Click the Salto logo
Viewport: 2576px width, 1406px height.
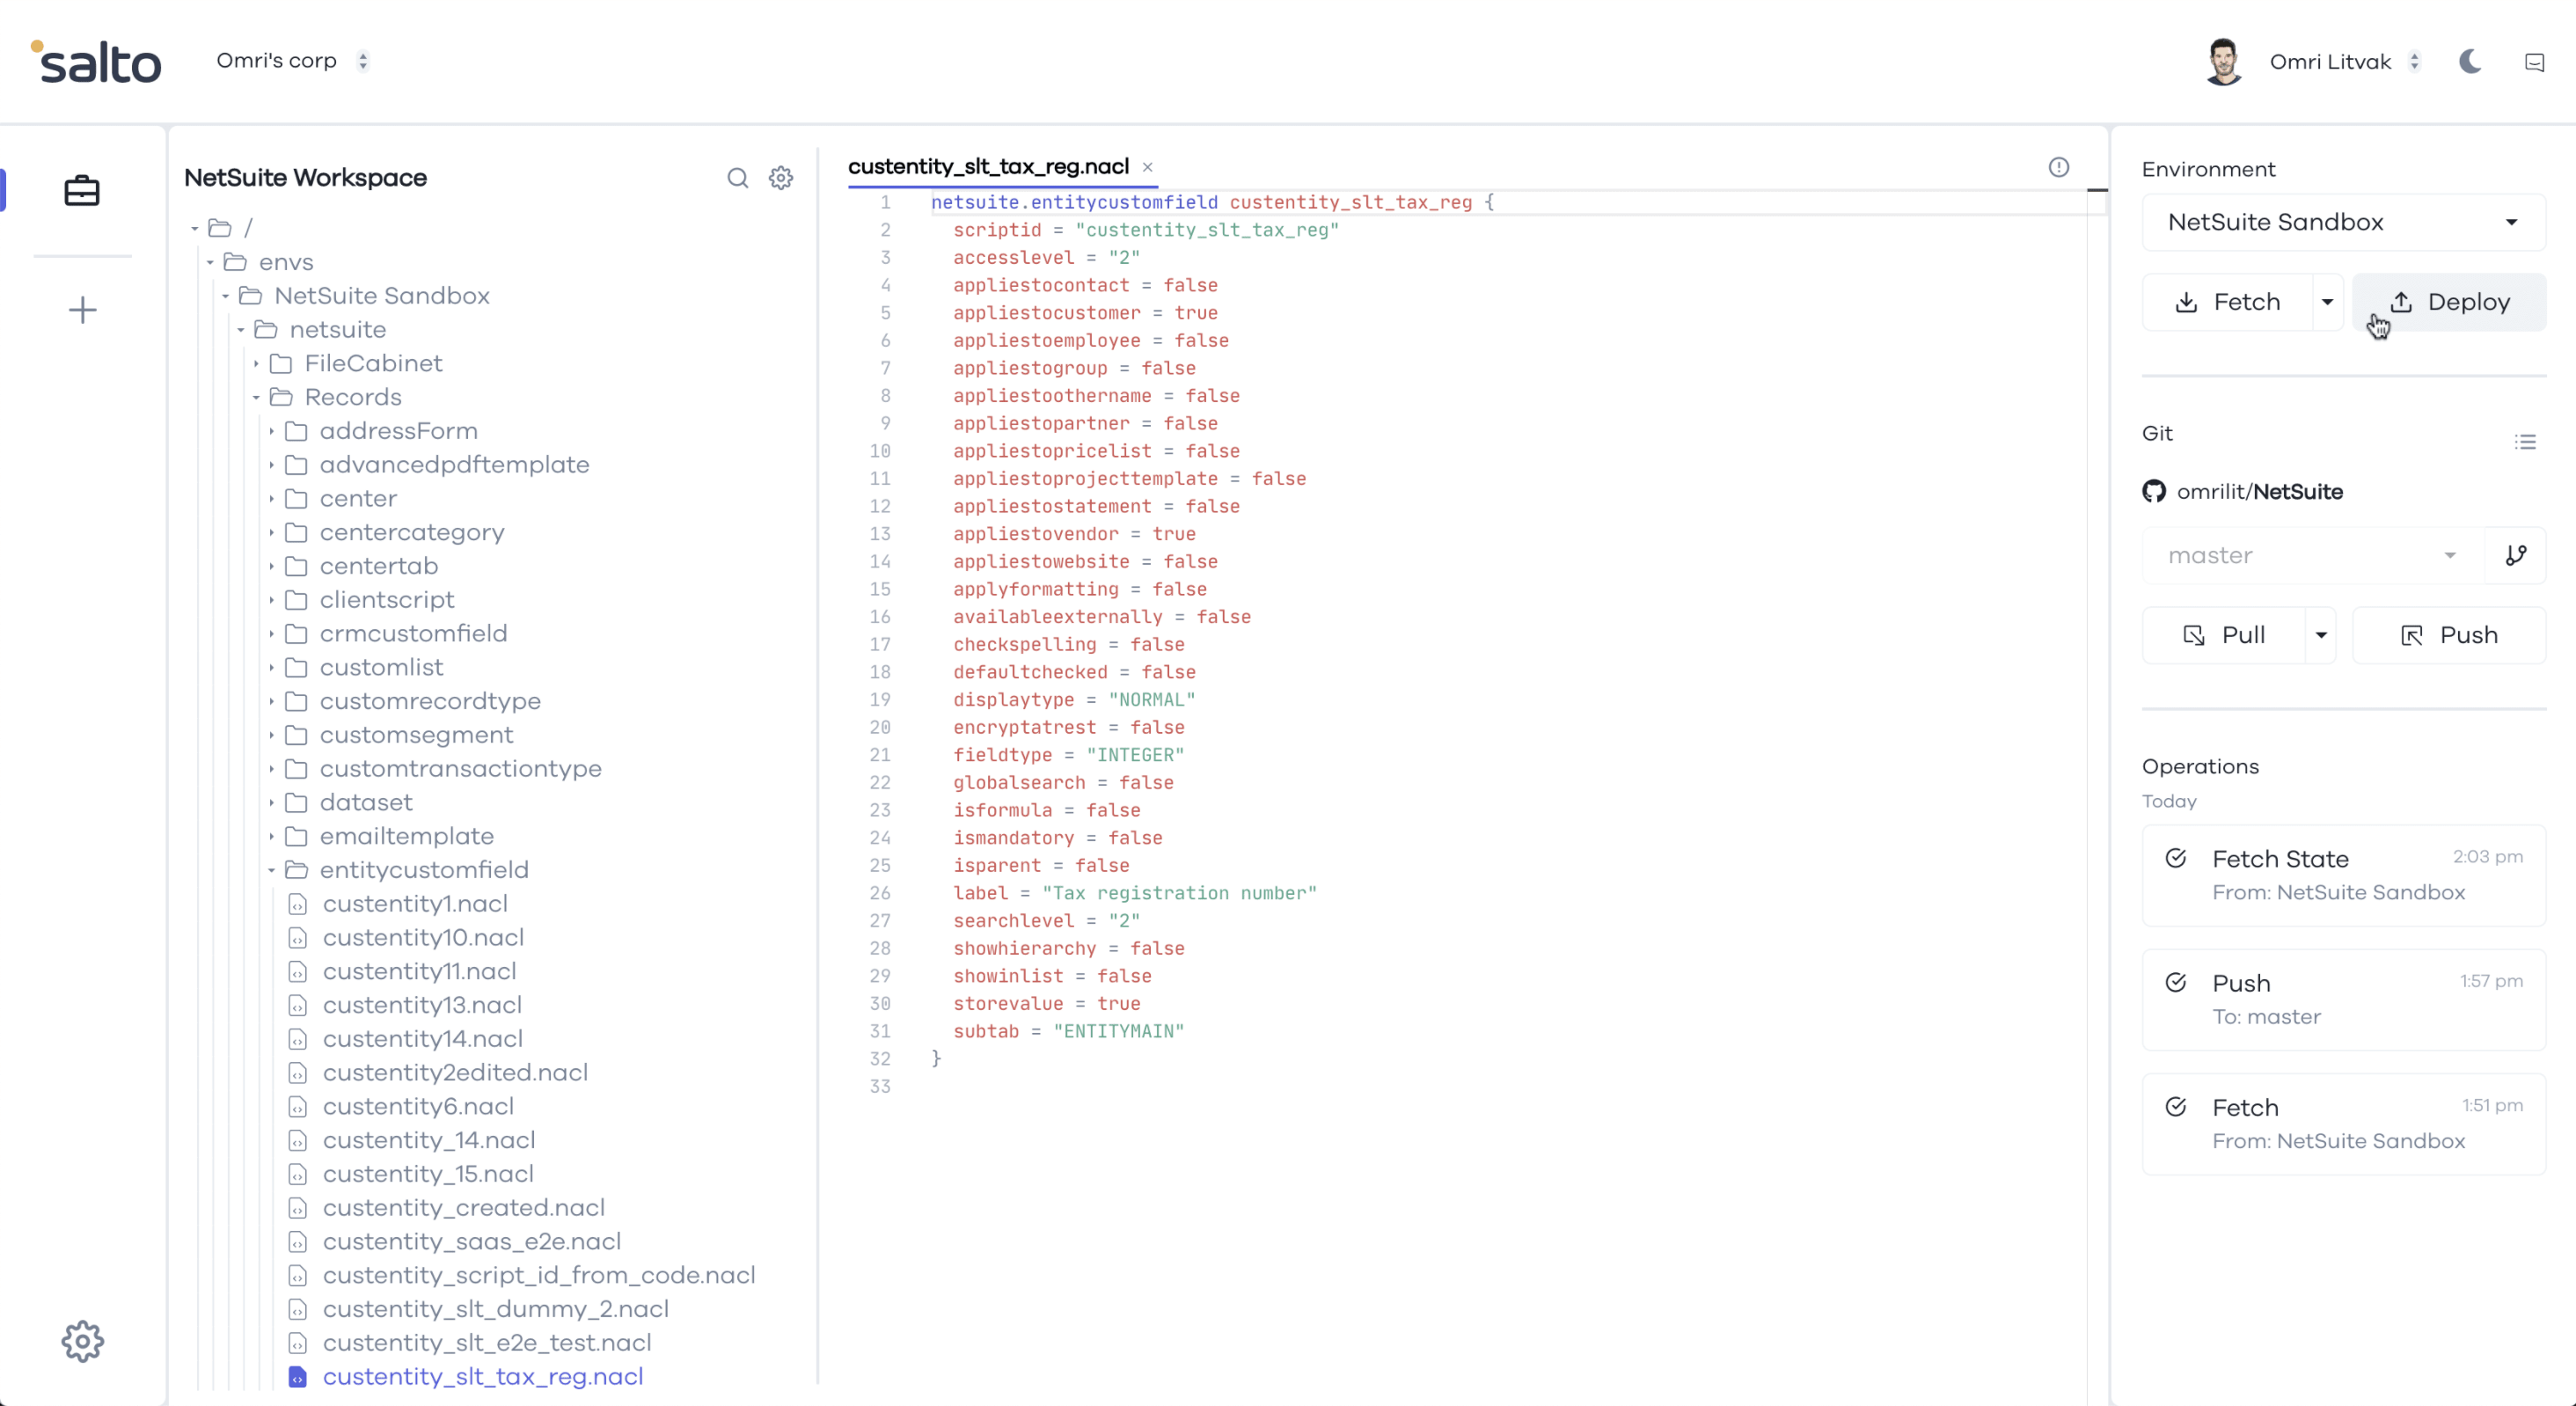[96, 60]
